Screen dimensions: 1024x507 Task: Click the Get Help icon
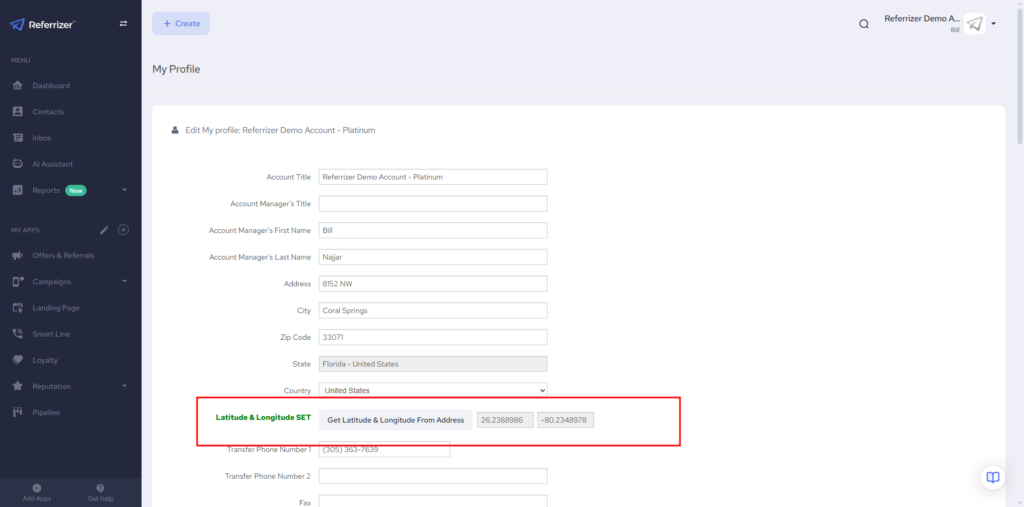(x=100, y=488)
